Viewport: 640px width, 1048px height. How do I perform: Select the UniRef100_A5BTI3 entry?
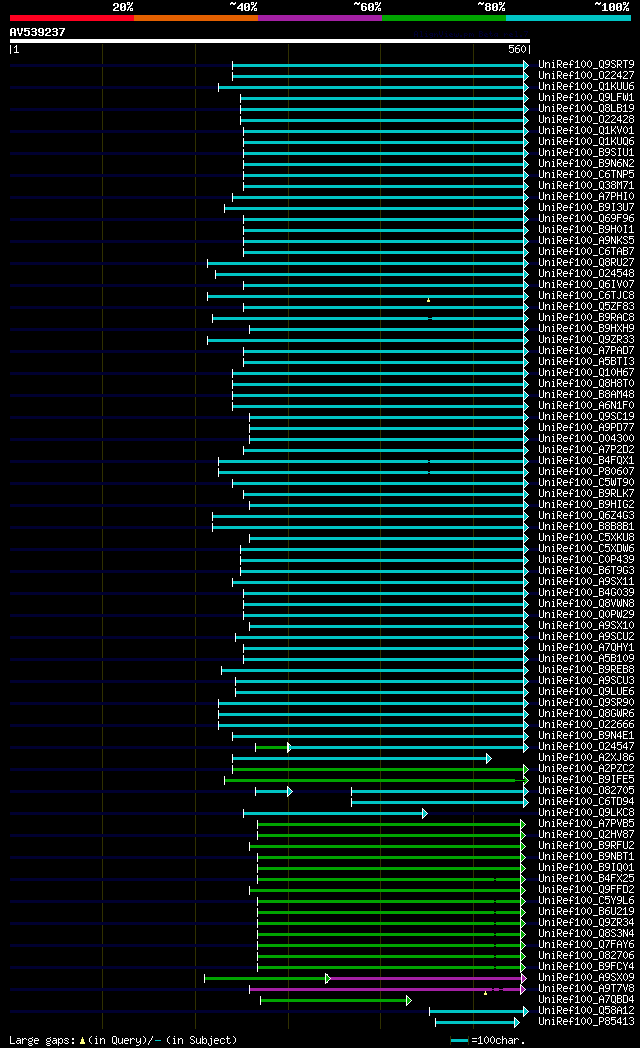[586, 362]
